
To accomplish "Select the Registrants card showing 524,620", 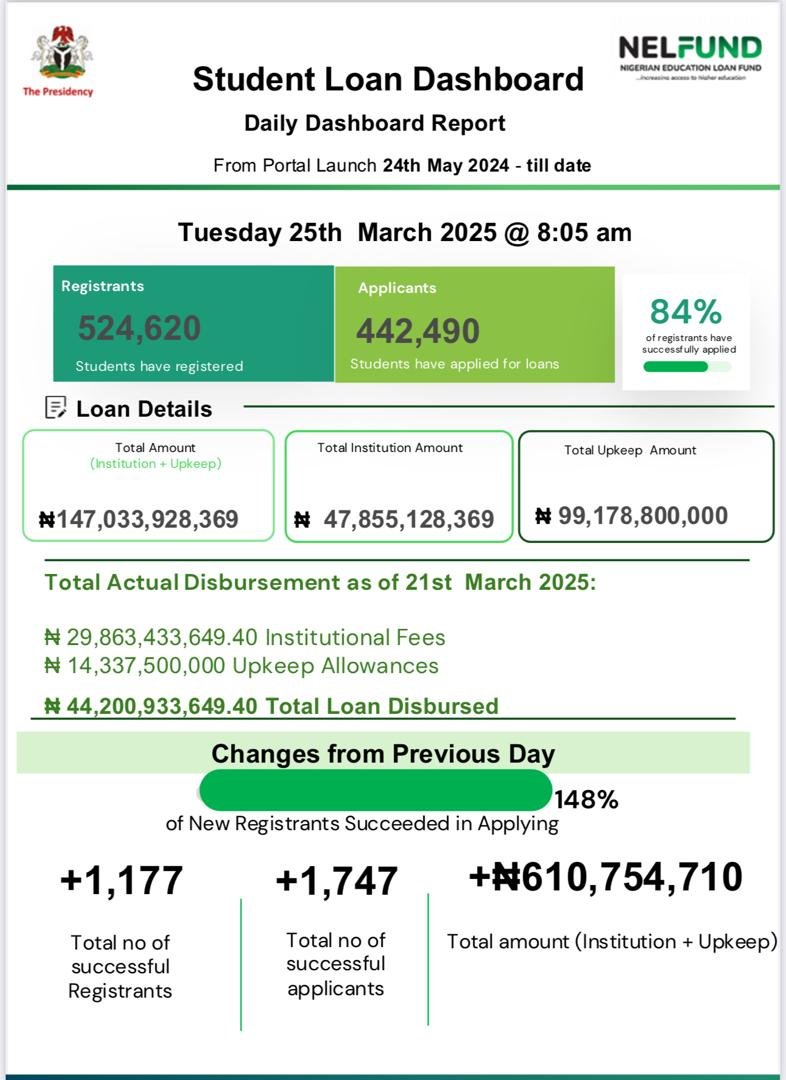I will coord(194,324).
